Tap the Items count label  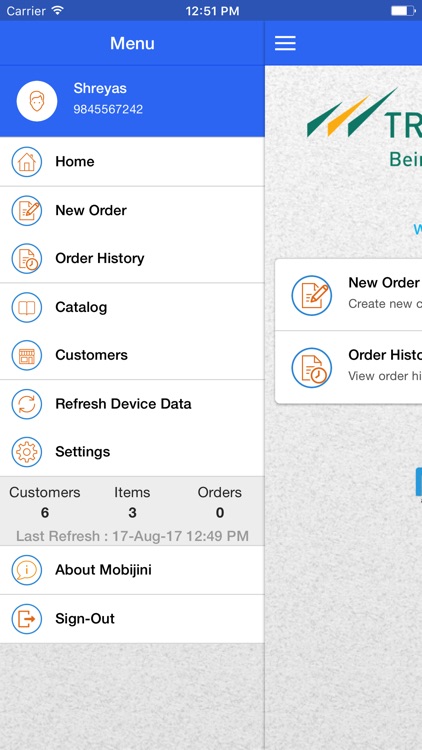click(x=132, y=492)
